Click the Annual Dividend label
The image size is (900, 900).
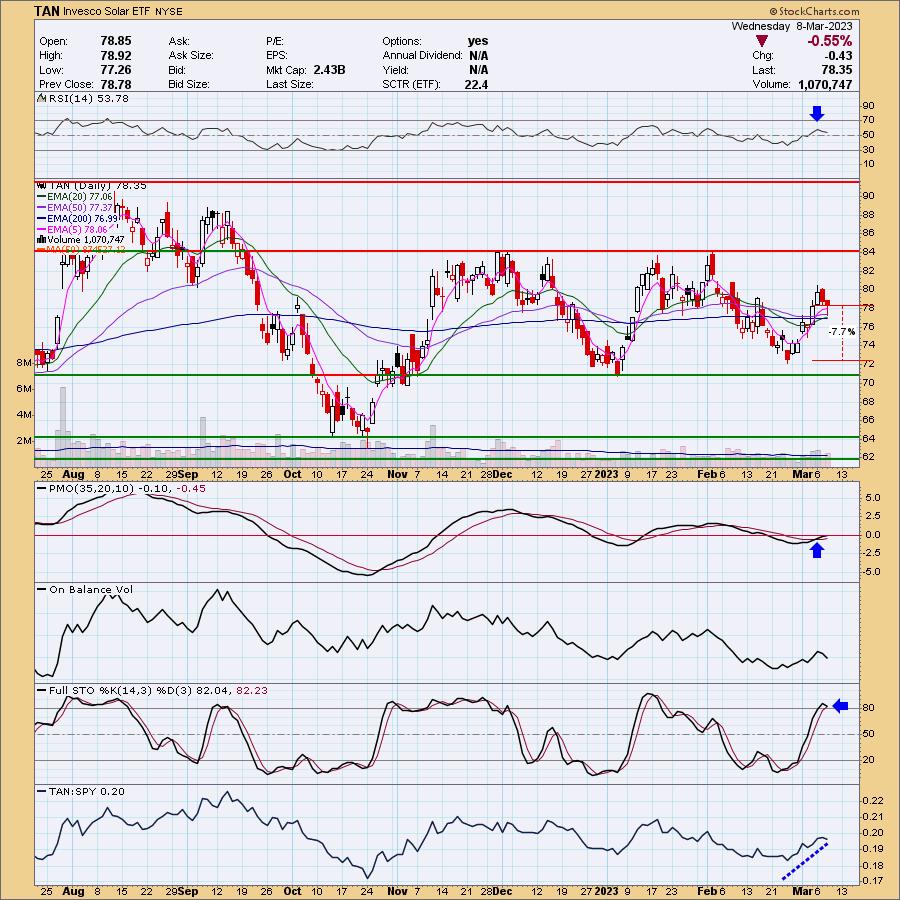tap(422, 56)
